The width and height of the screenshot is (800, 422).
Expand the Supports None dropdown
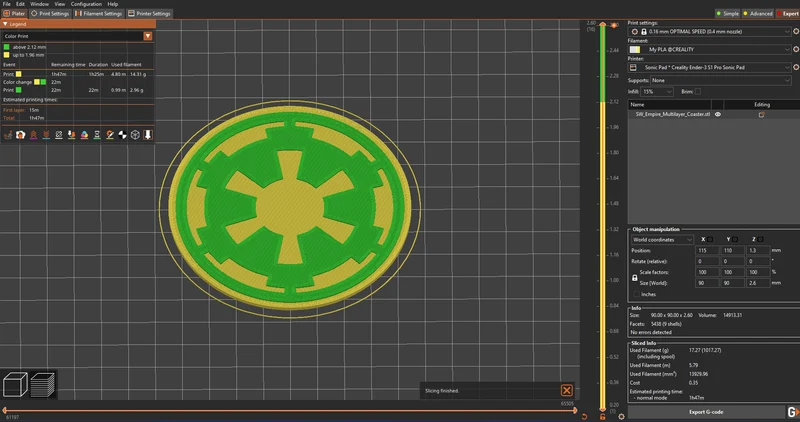click(720, 81)
